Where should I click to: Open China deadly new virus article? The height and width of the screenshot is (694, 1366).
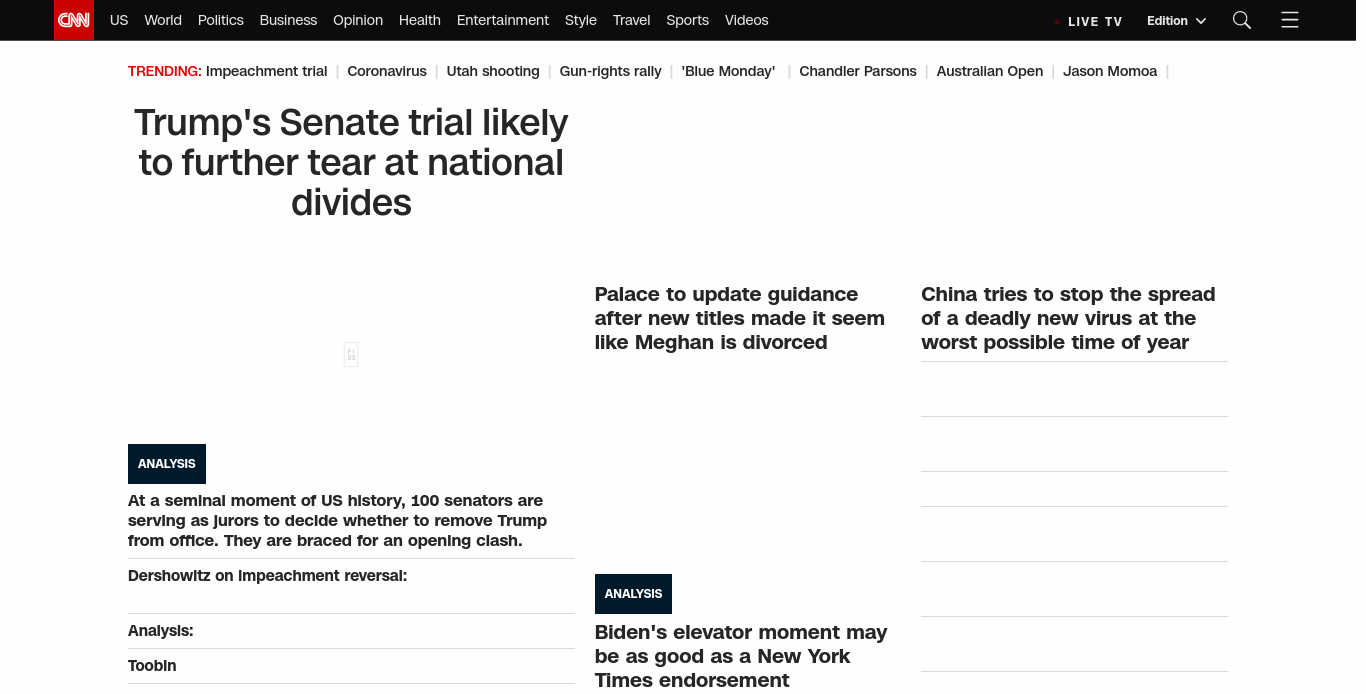[1067, 318]
